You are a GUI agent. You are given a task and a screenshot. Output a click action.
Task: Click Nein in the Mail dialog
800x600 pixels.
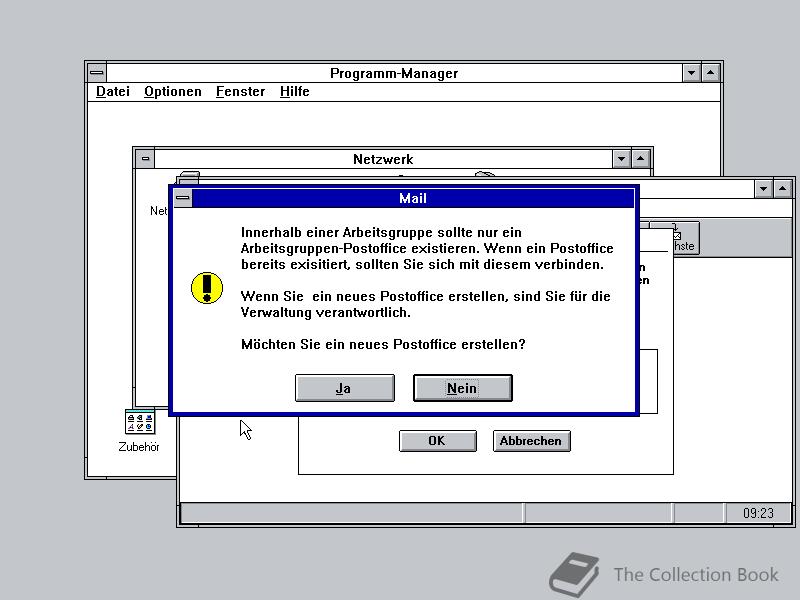462,388
